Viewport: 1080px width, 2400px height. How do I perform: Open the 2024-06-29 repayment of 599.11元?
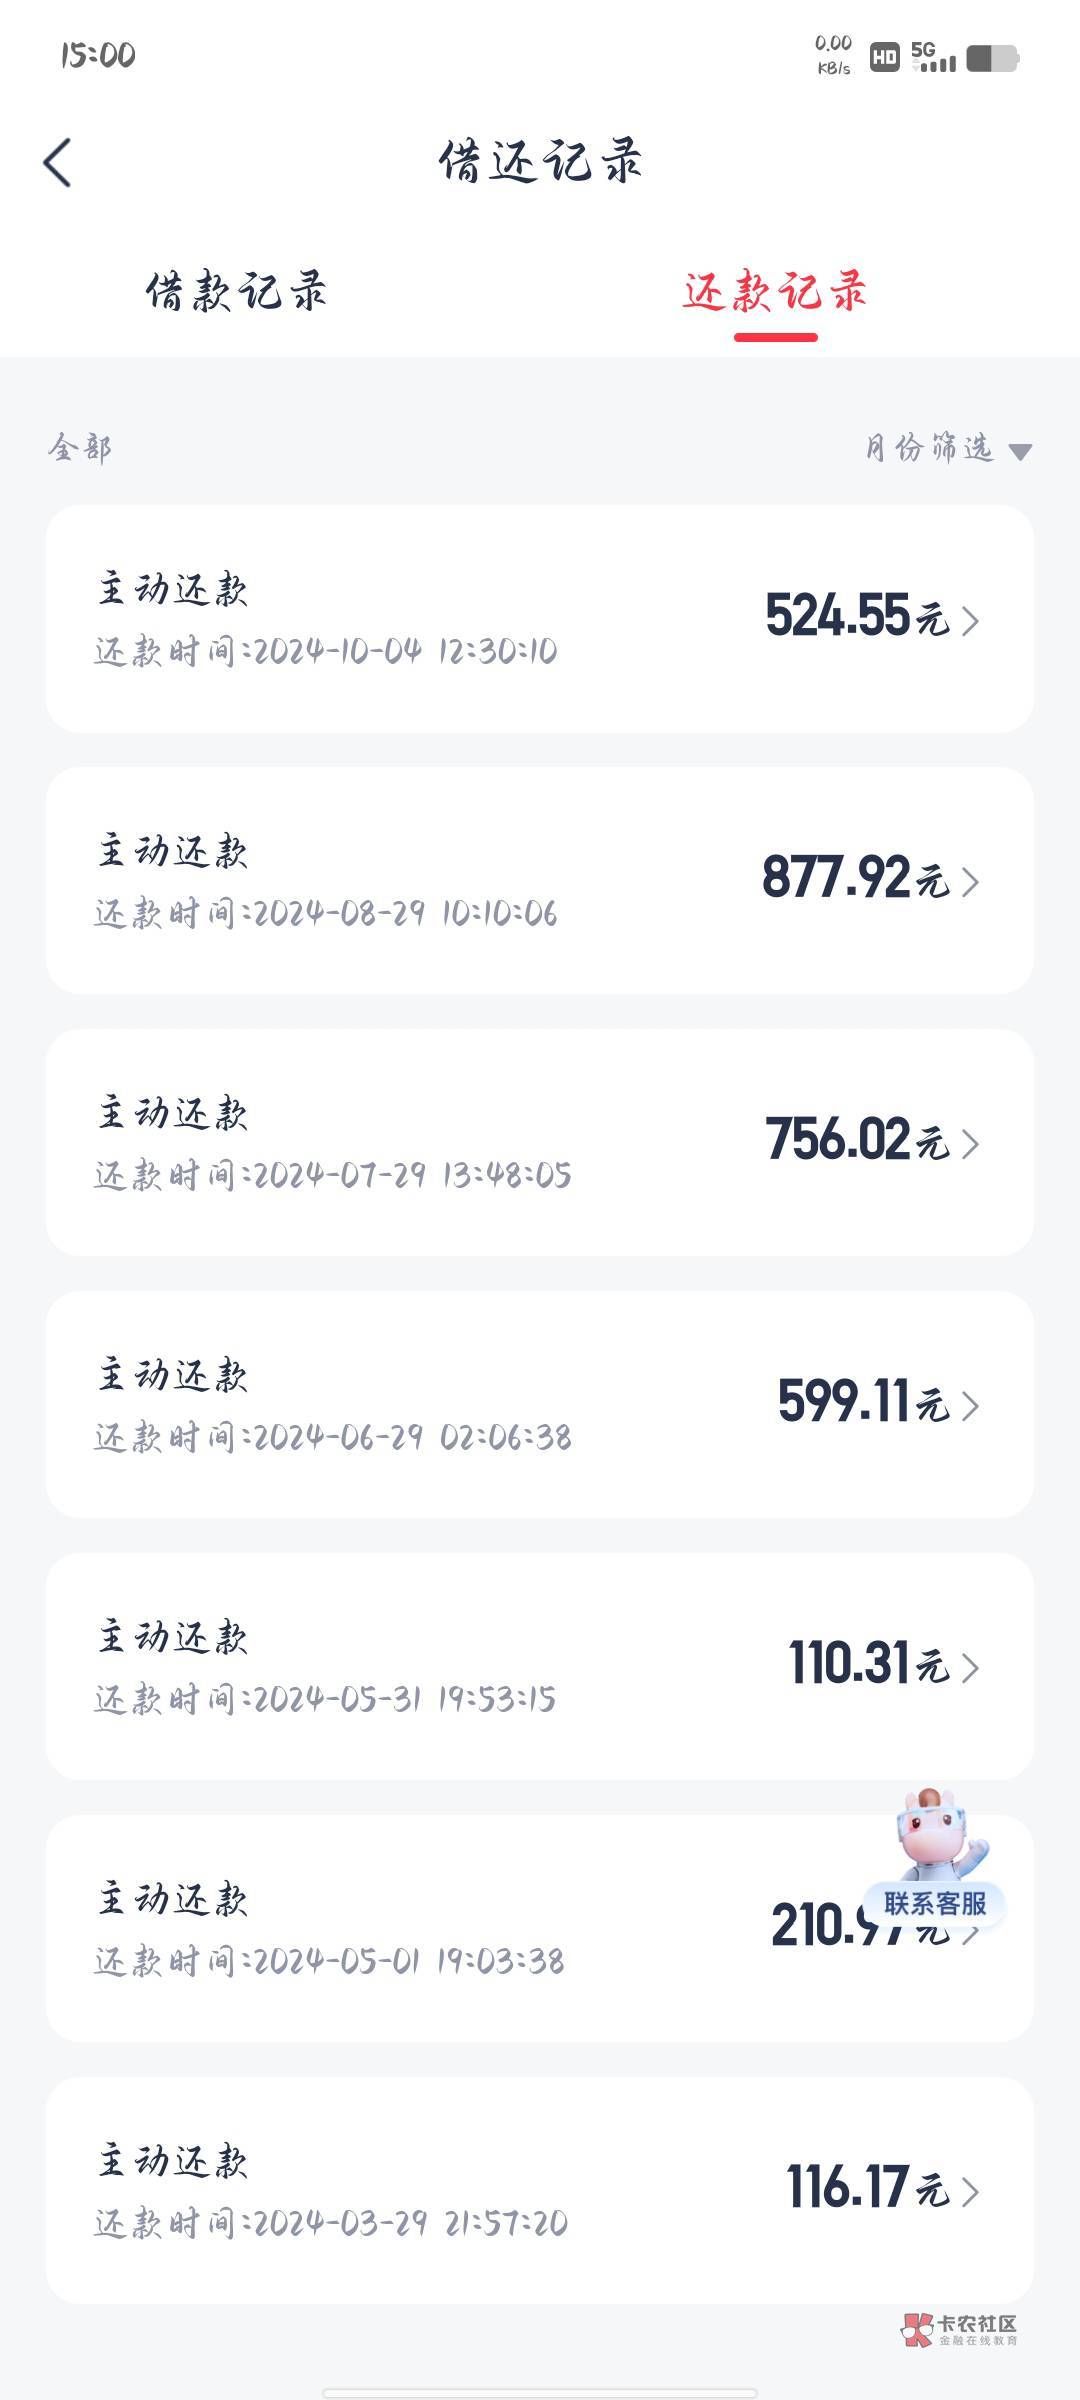pos(540,1404)
